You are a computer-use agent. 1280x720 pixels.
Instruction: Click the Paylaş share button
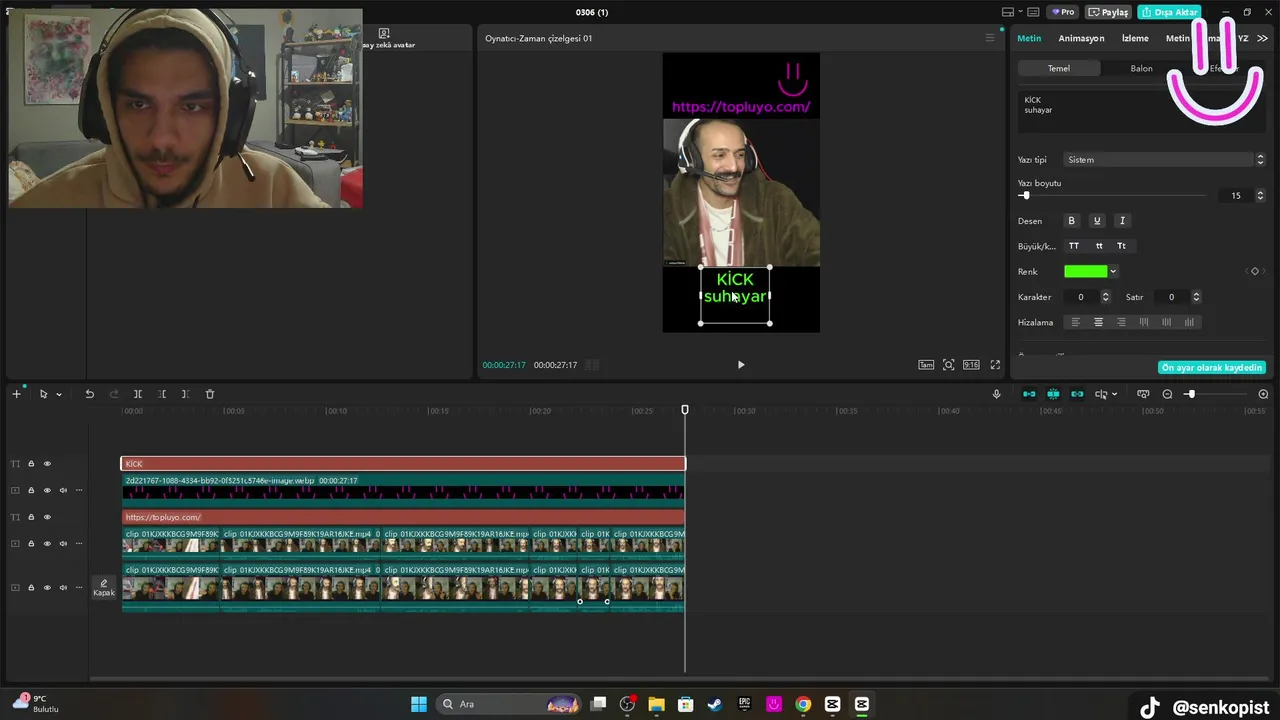(1108, 12)
